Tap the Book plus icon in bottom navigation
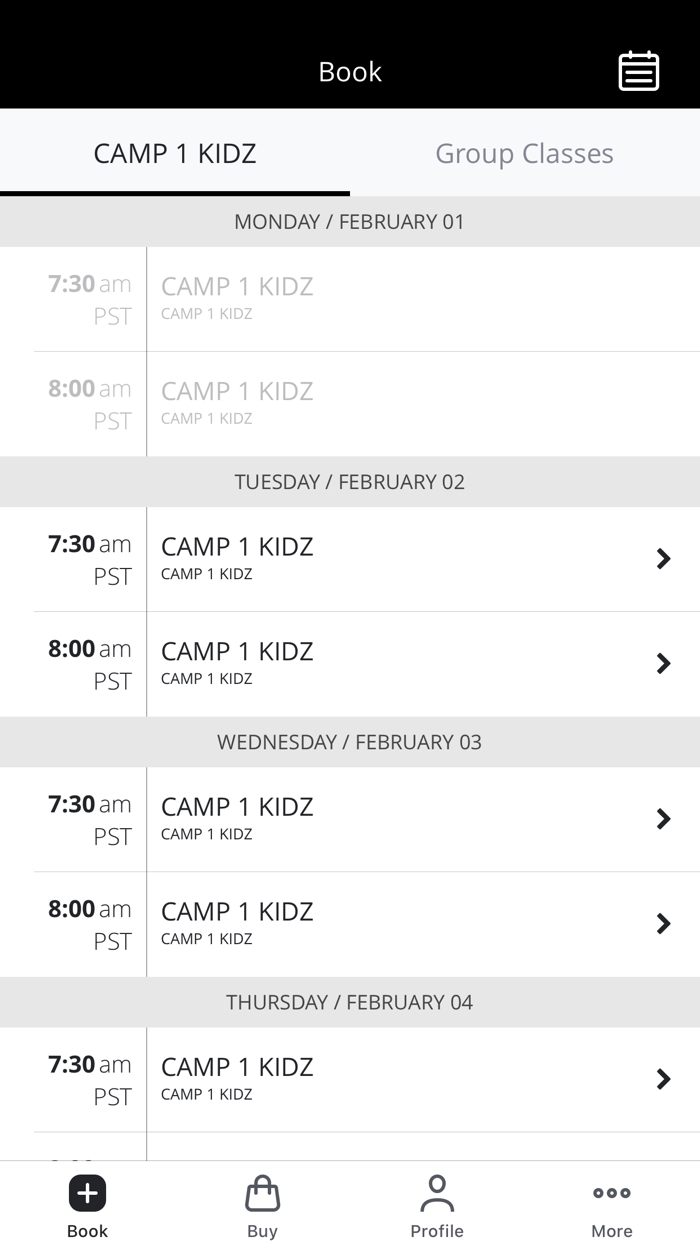 87,1192
